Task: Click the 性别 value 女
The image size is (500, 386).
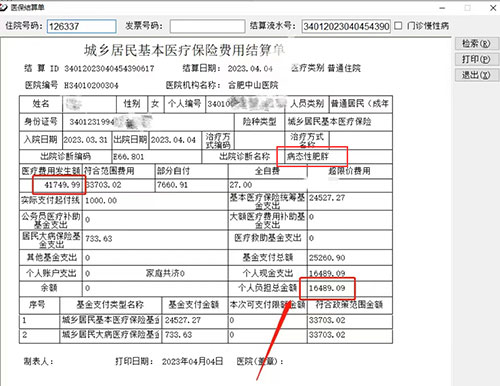Action: click(155, 104)
